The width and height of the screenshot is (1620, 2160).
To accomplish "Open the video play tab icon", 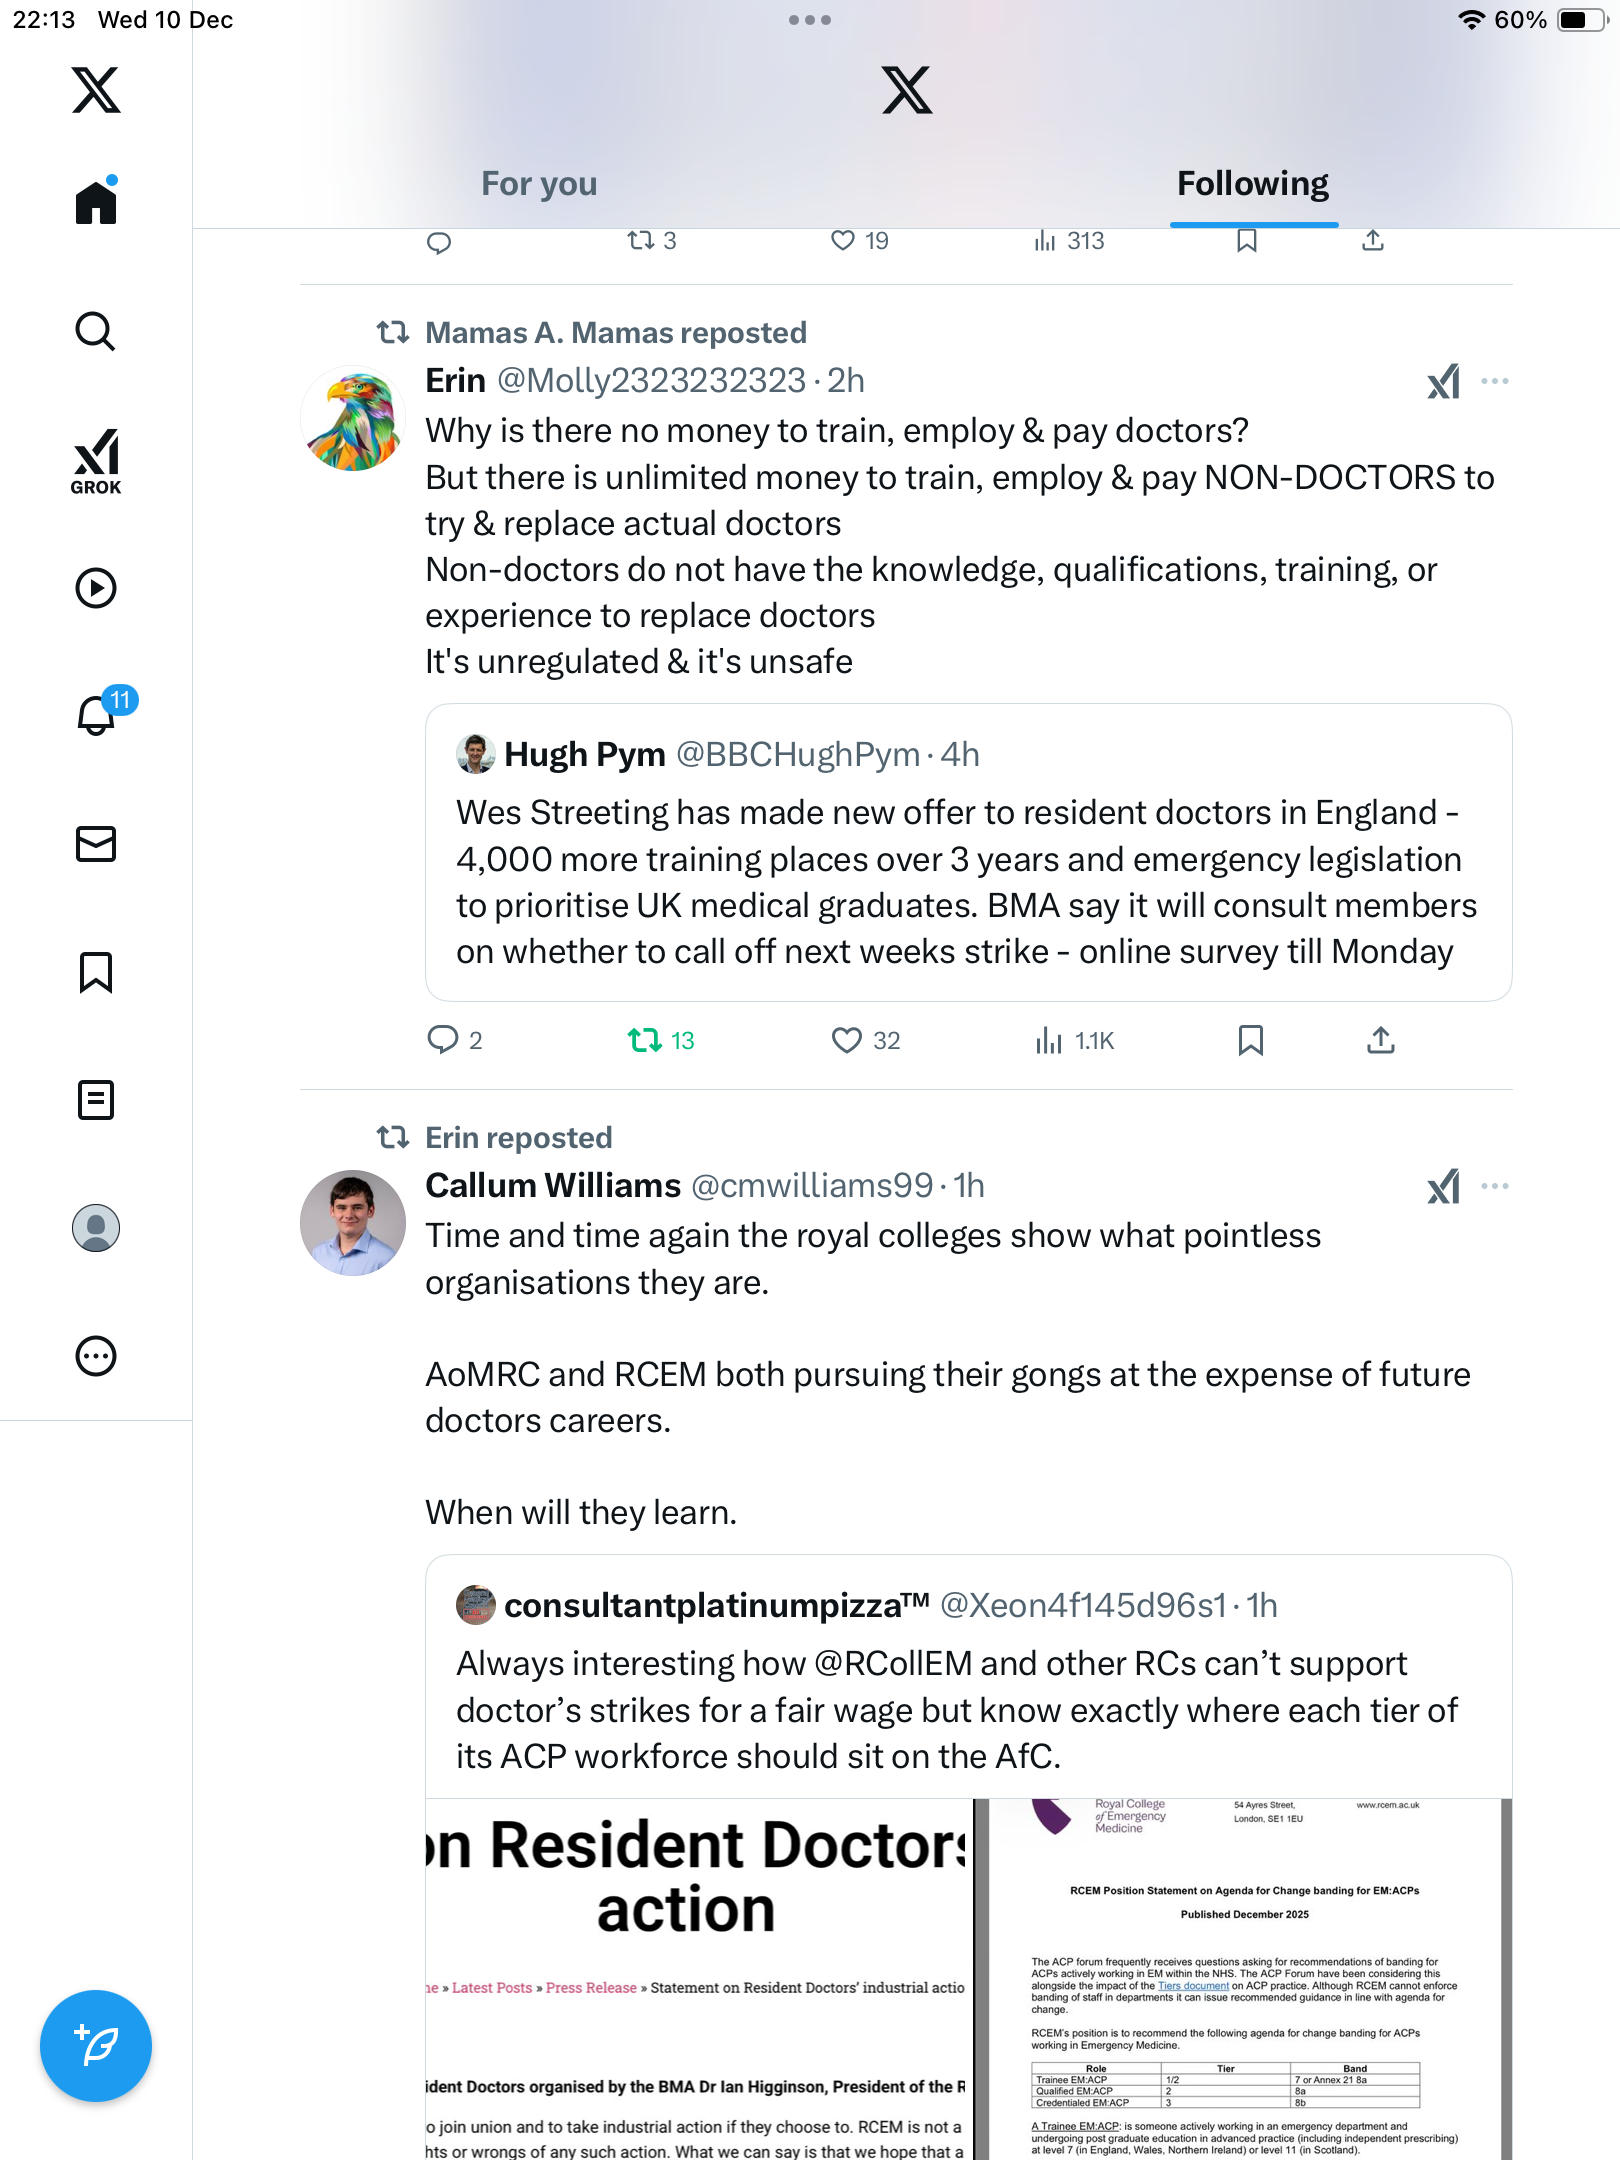I will 96,588.
